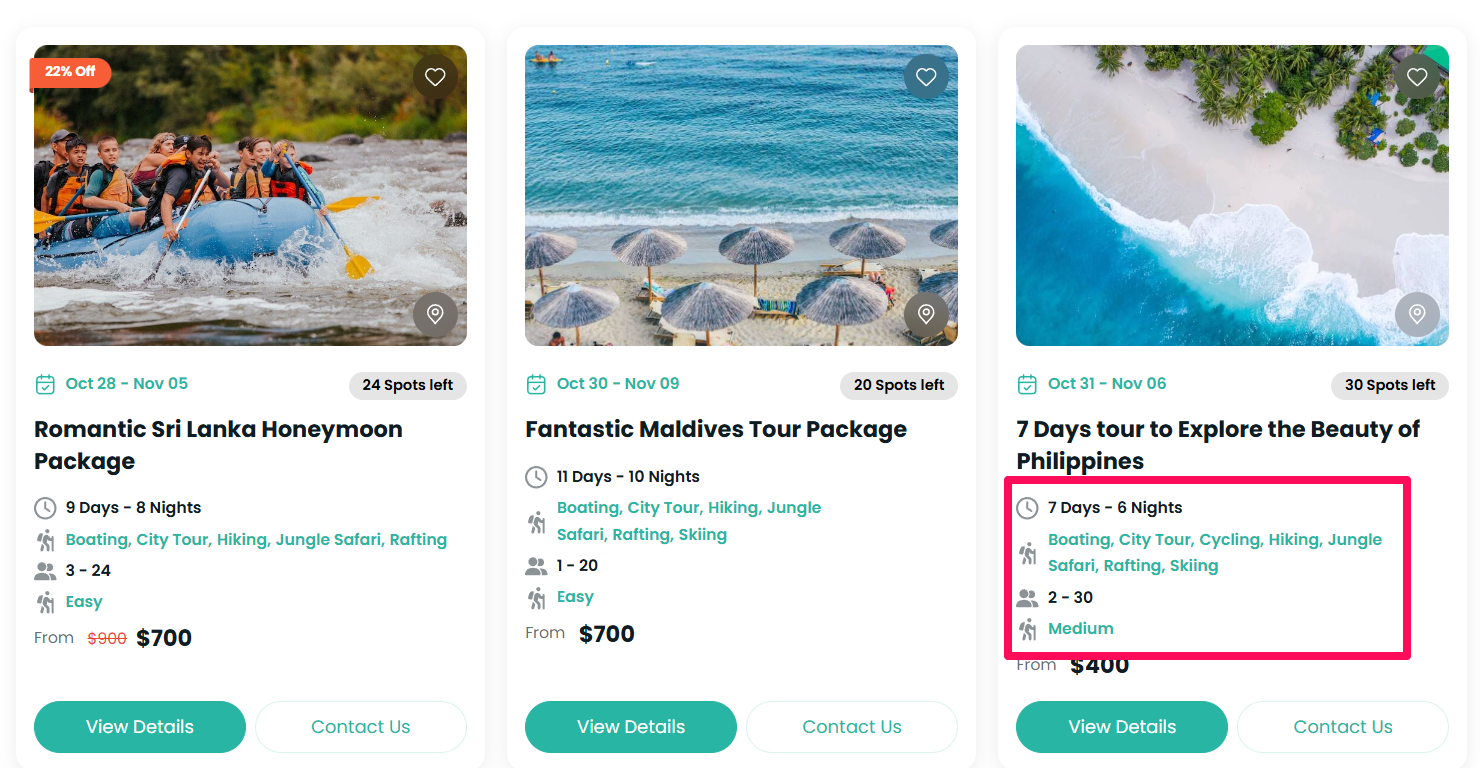Click location pin on Philippines tour image
Screen dimensions: 1480x768
(x=1417, y=314)
